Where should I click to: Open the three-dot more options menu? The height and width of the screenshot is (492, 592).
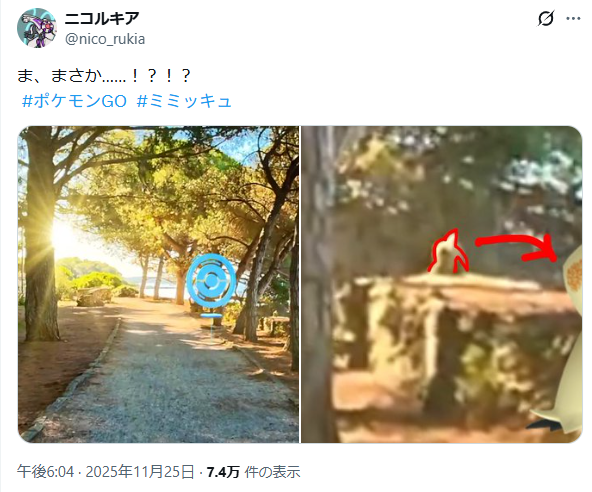click(x=573, y=18)
